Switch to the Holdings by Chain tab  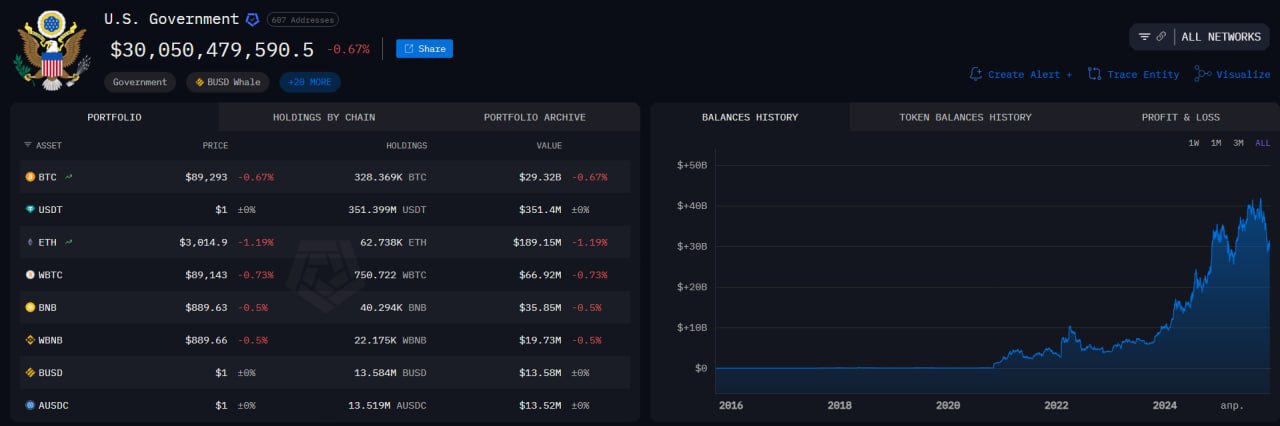click(324, 117)
